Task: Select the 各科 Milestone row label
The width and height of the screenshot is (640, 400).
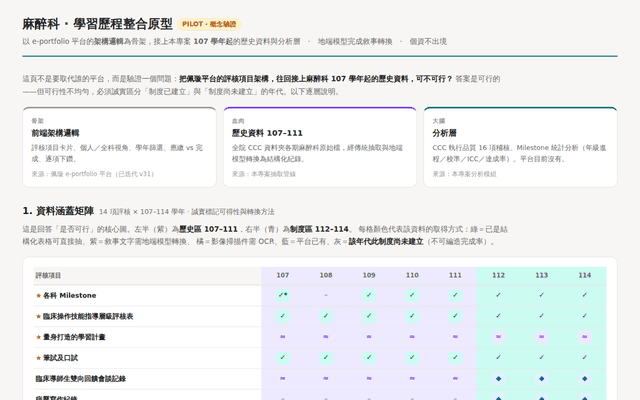Action: click(70, 296)
